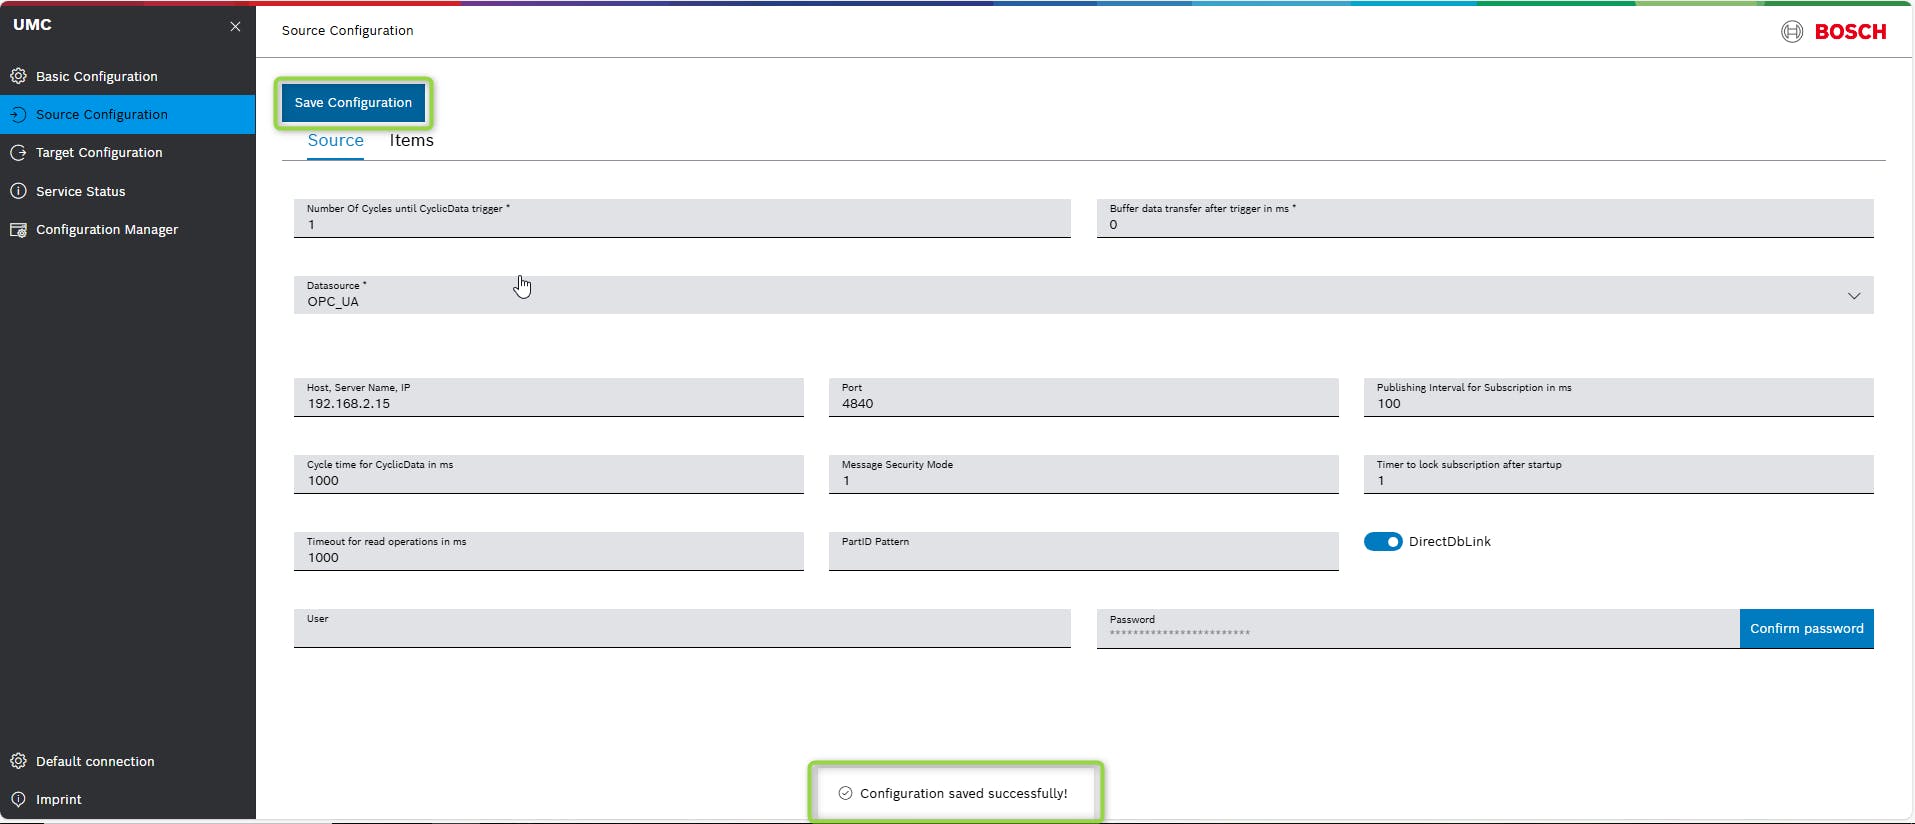Click the Bosch logo
Image resolution: width=1915 pixels, height=824 pixels.
click(1833, 32)
